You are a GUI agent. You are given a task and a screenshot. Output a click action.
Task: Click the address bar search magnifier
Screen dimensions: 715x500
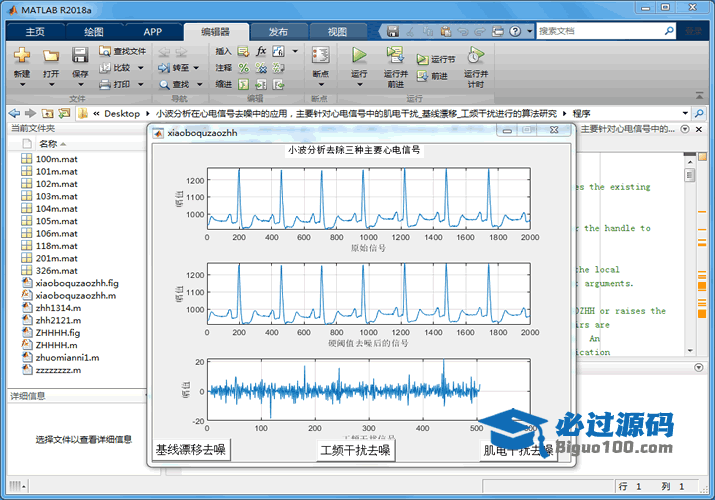click(699, 113)
